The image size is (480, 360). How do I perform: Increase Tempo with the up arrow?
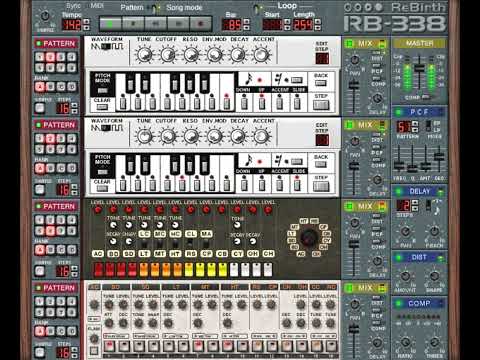click(x=86, y=22)
